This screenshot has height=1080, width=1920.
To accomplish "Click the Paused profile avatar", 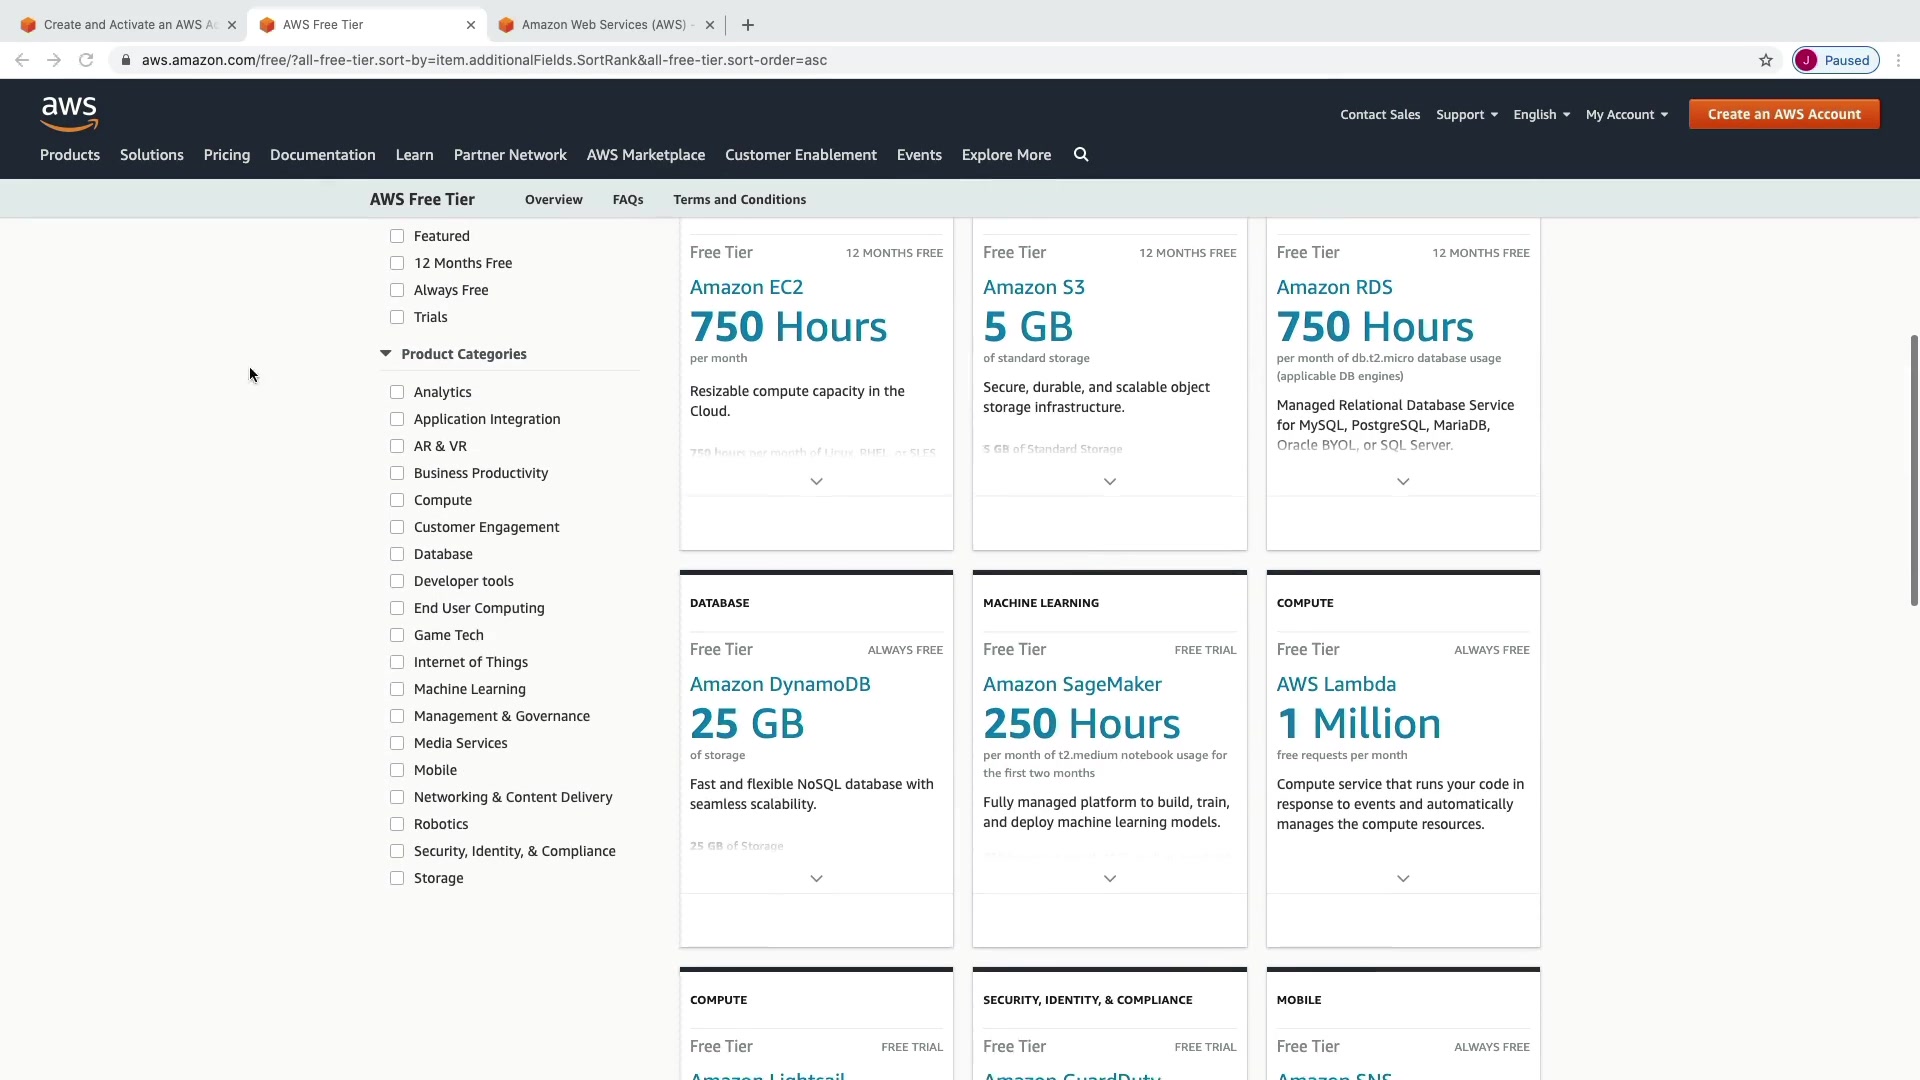I will [x=1835, y=60].
